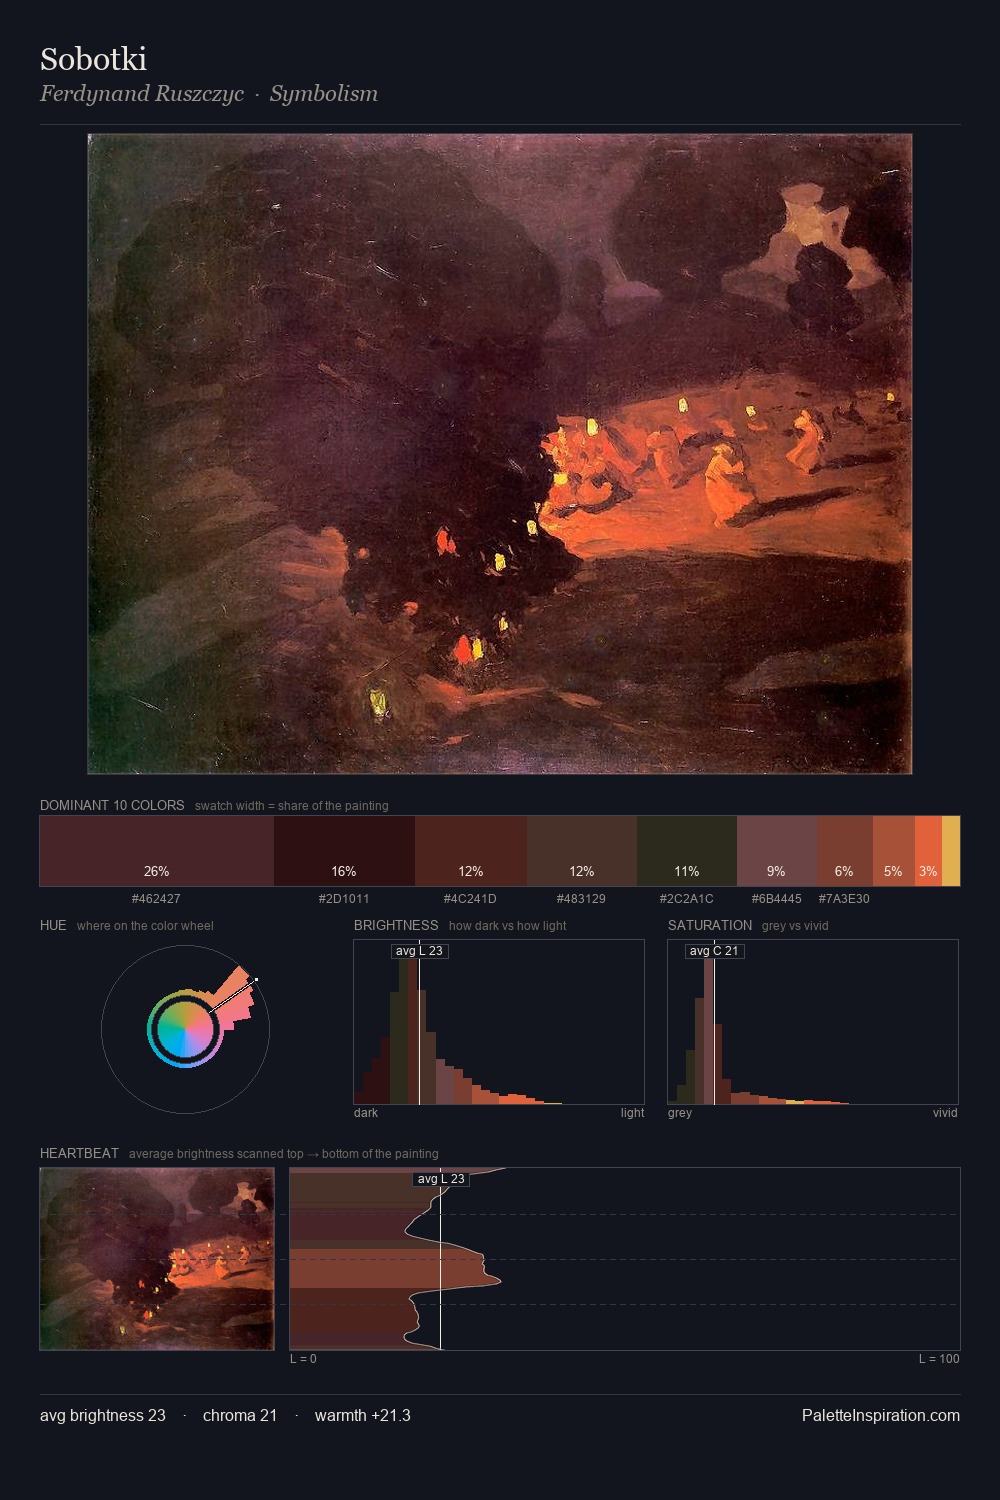Click the hex code #483129

[581, 899]
